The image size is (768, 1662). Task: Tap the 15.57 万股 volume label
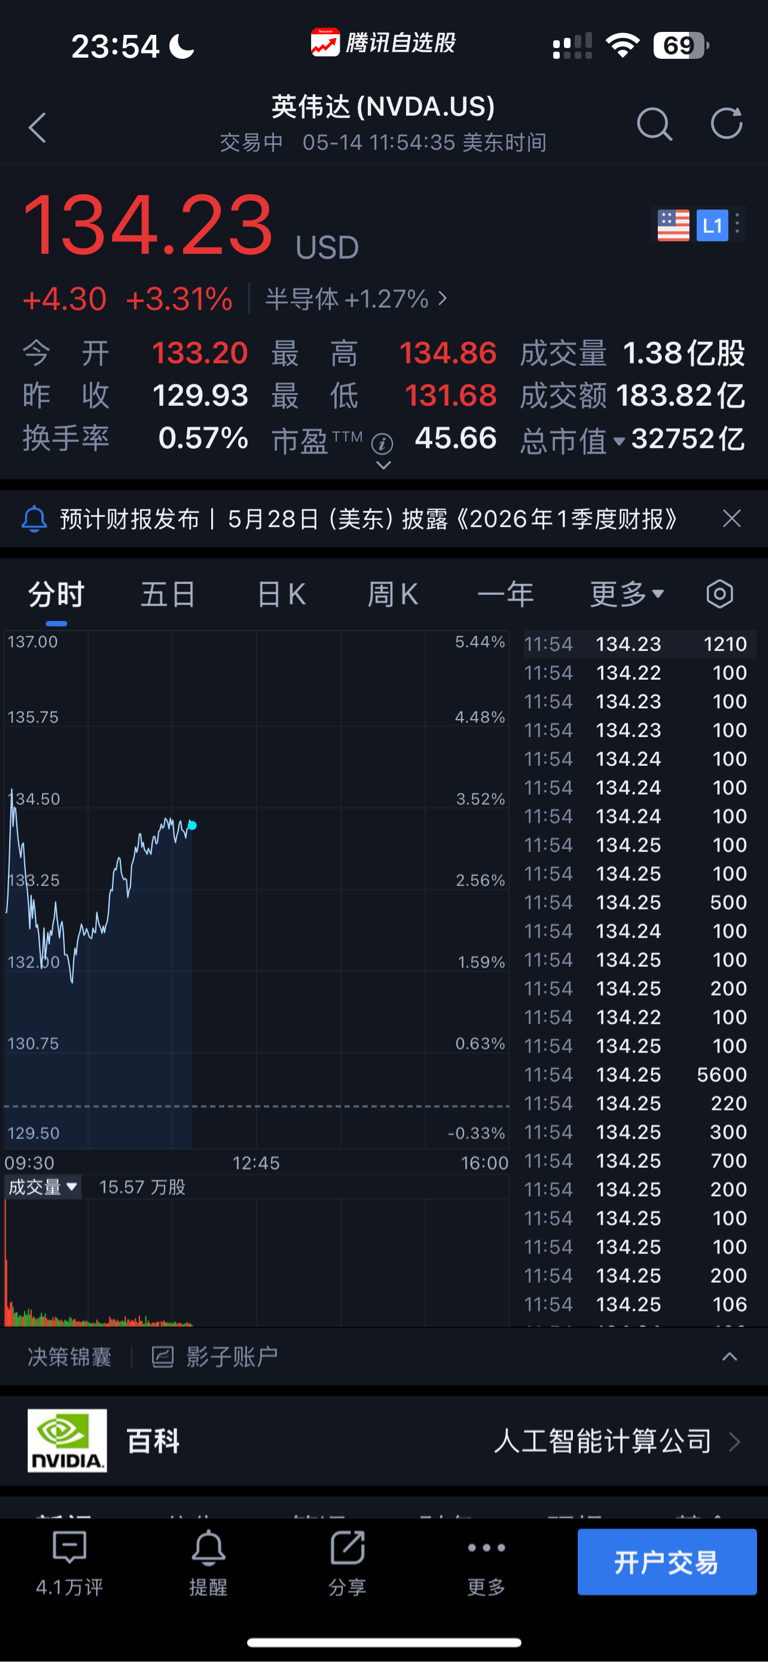(x=142, y=1187)
